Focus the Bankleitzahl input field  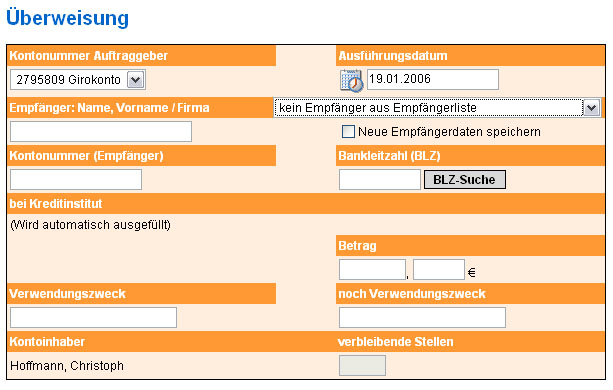pos(380,179)
